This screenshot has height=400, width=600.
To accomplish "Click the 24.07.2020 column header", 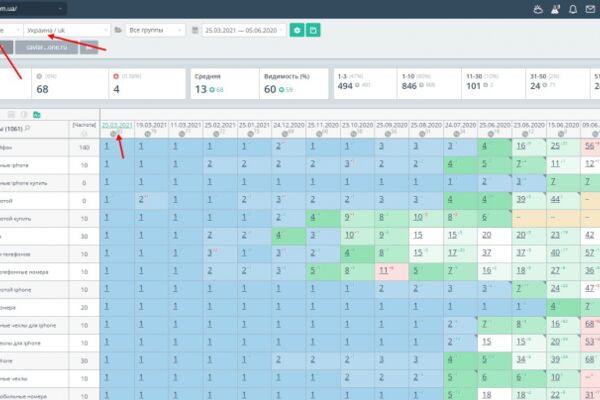I will 460,125.
